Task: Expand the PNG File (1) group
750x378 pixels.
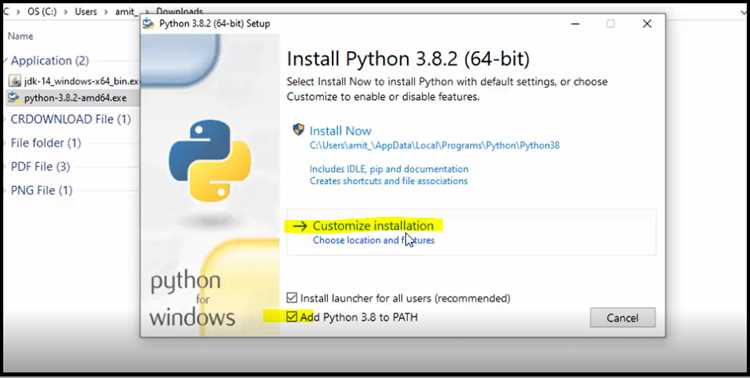Action: tap(6, 190)
